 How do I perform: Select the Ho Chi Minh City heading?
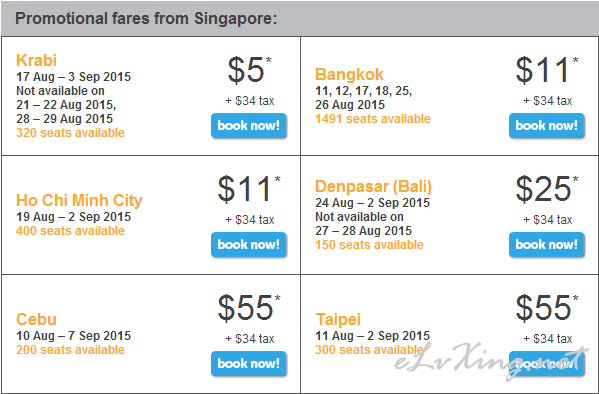[x=79, y=201]
